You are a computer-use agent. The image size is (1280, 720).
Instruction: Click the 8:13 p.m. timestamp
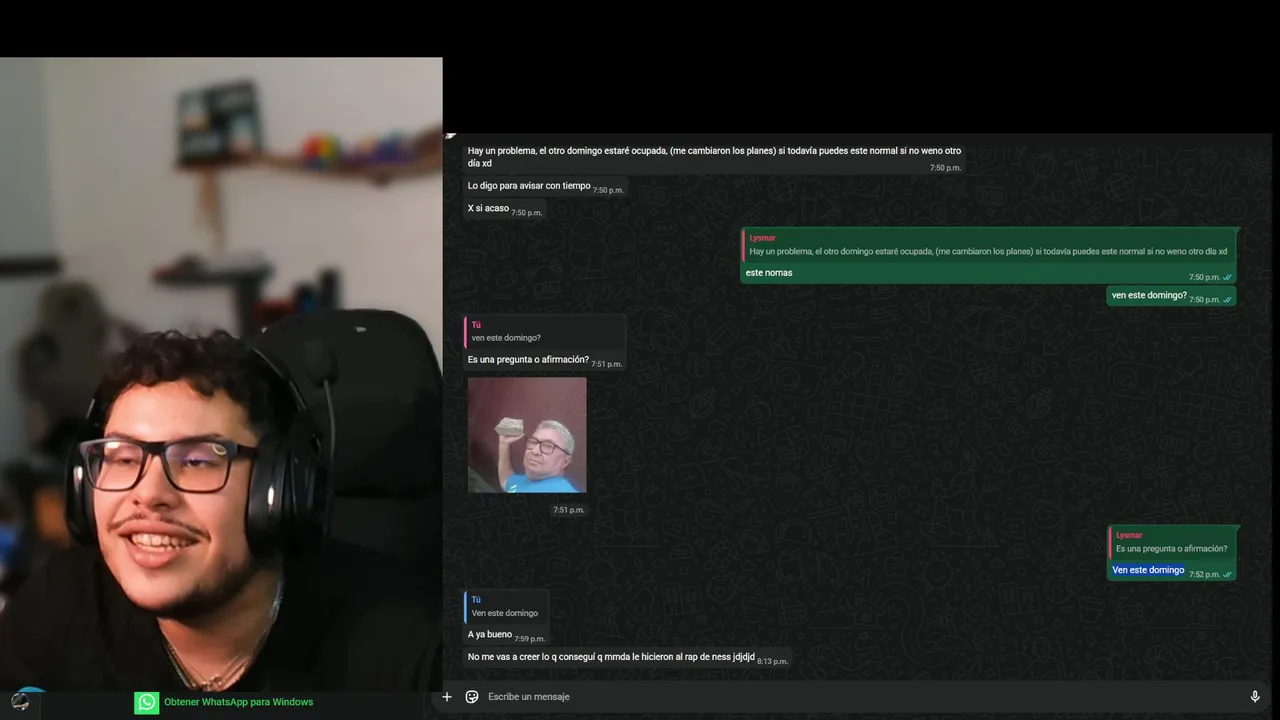click(772, 661)
